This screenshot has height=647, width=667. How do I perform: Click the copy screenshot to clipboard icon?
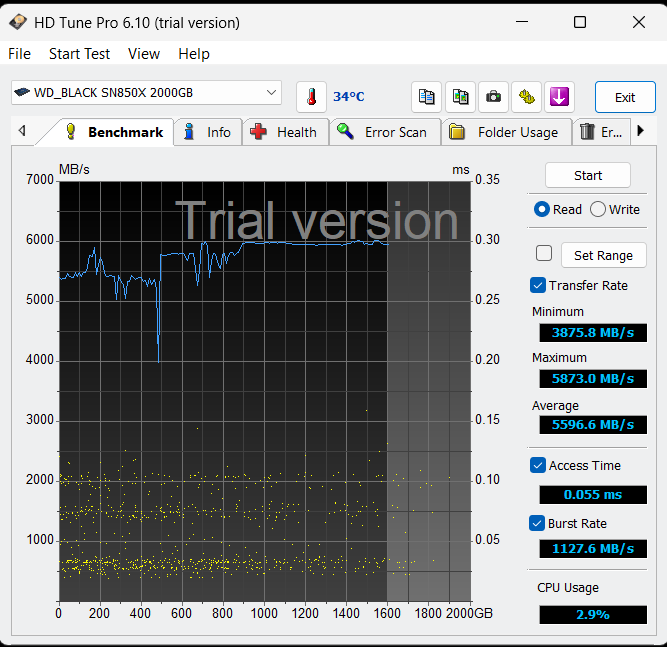click(460, 97)
